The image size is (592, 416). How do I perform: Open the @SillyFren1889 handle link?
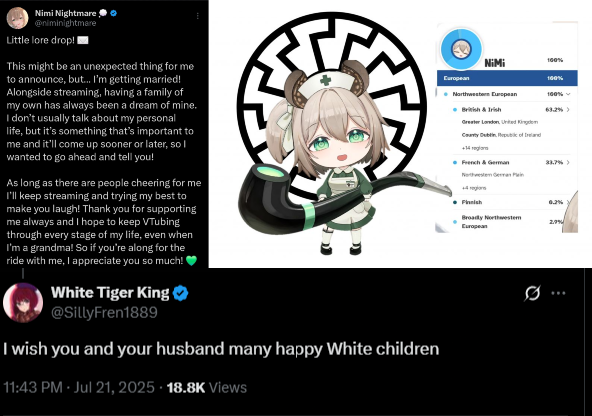point(104,313)
